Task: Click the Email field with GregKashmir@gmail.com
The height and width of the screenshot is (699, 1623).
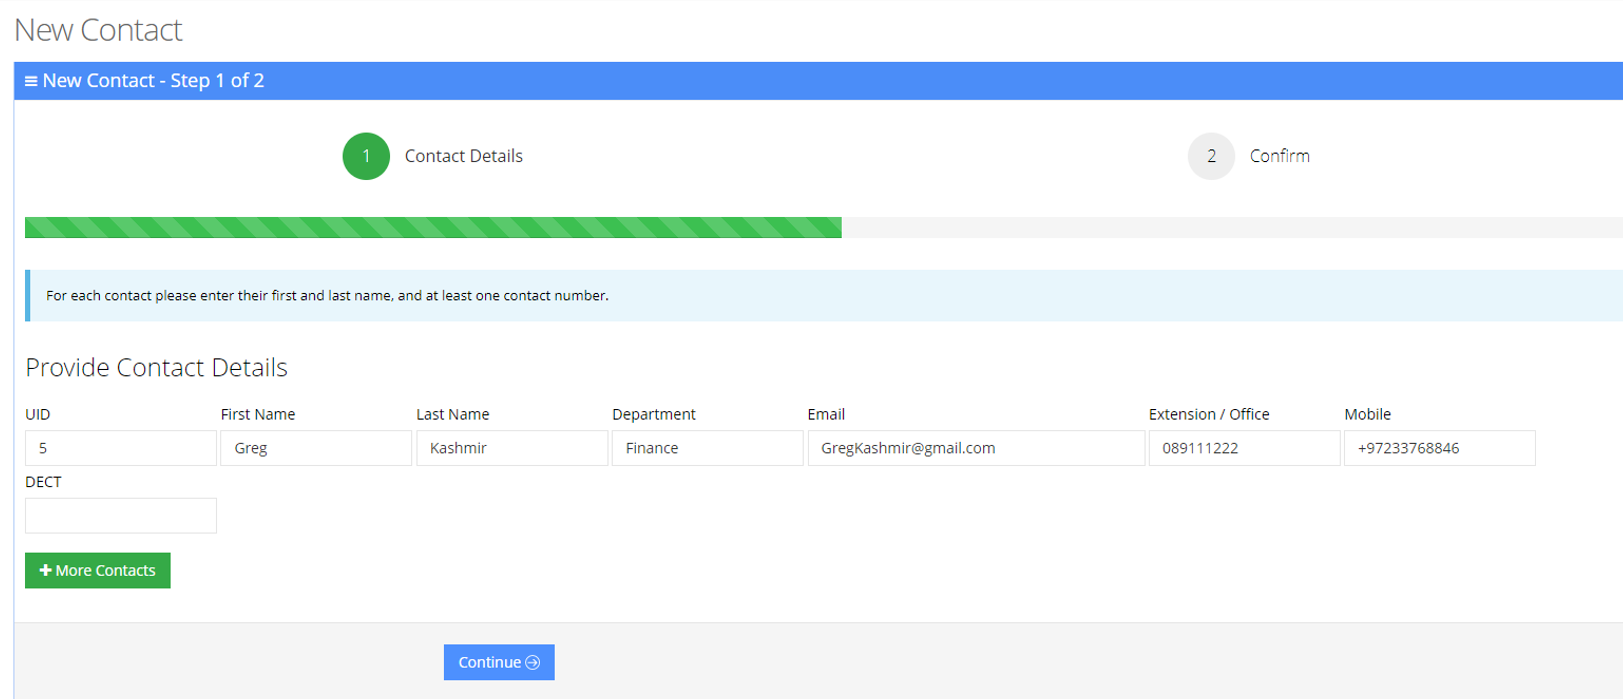Action: coord(975,448)
